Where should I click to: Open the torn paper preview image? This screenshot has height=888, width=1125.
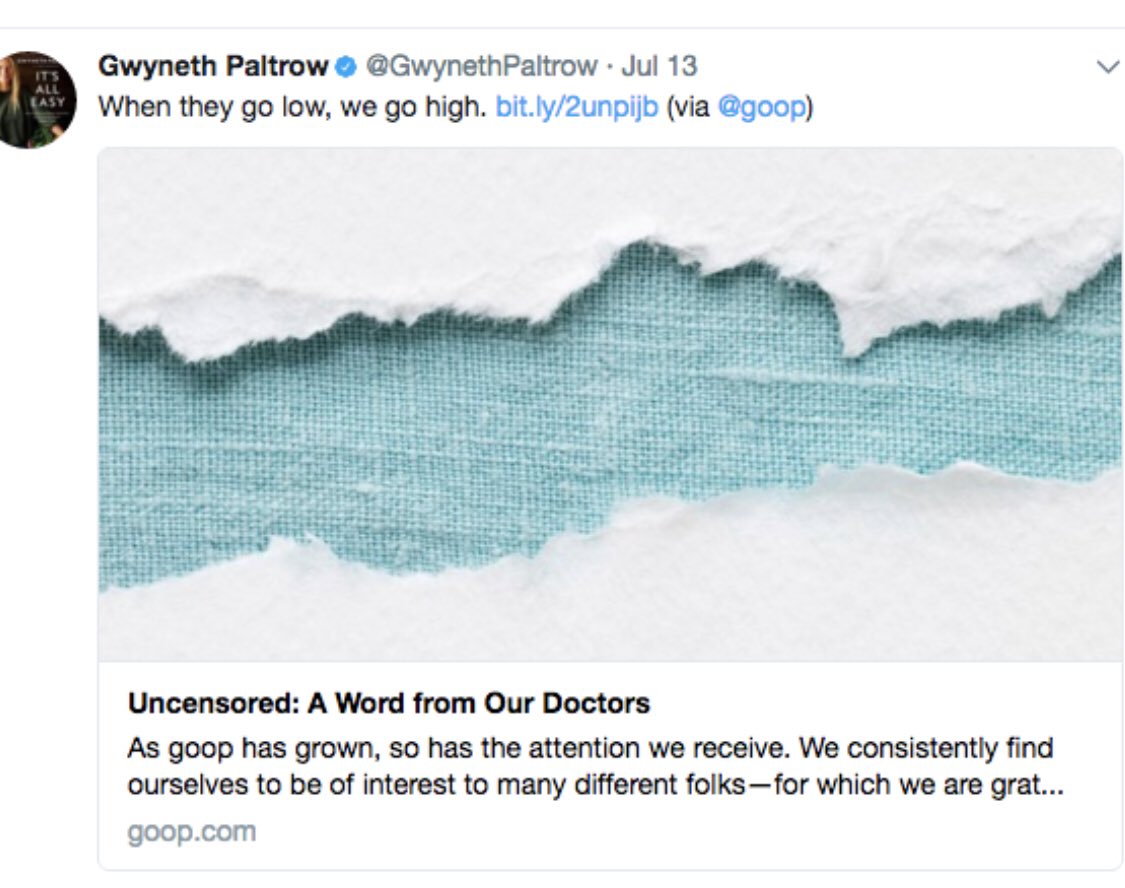coord(611,404)
